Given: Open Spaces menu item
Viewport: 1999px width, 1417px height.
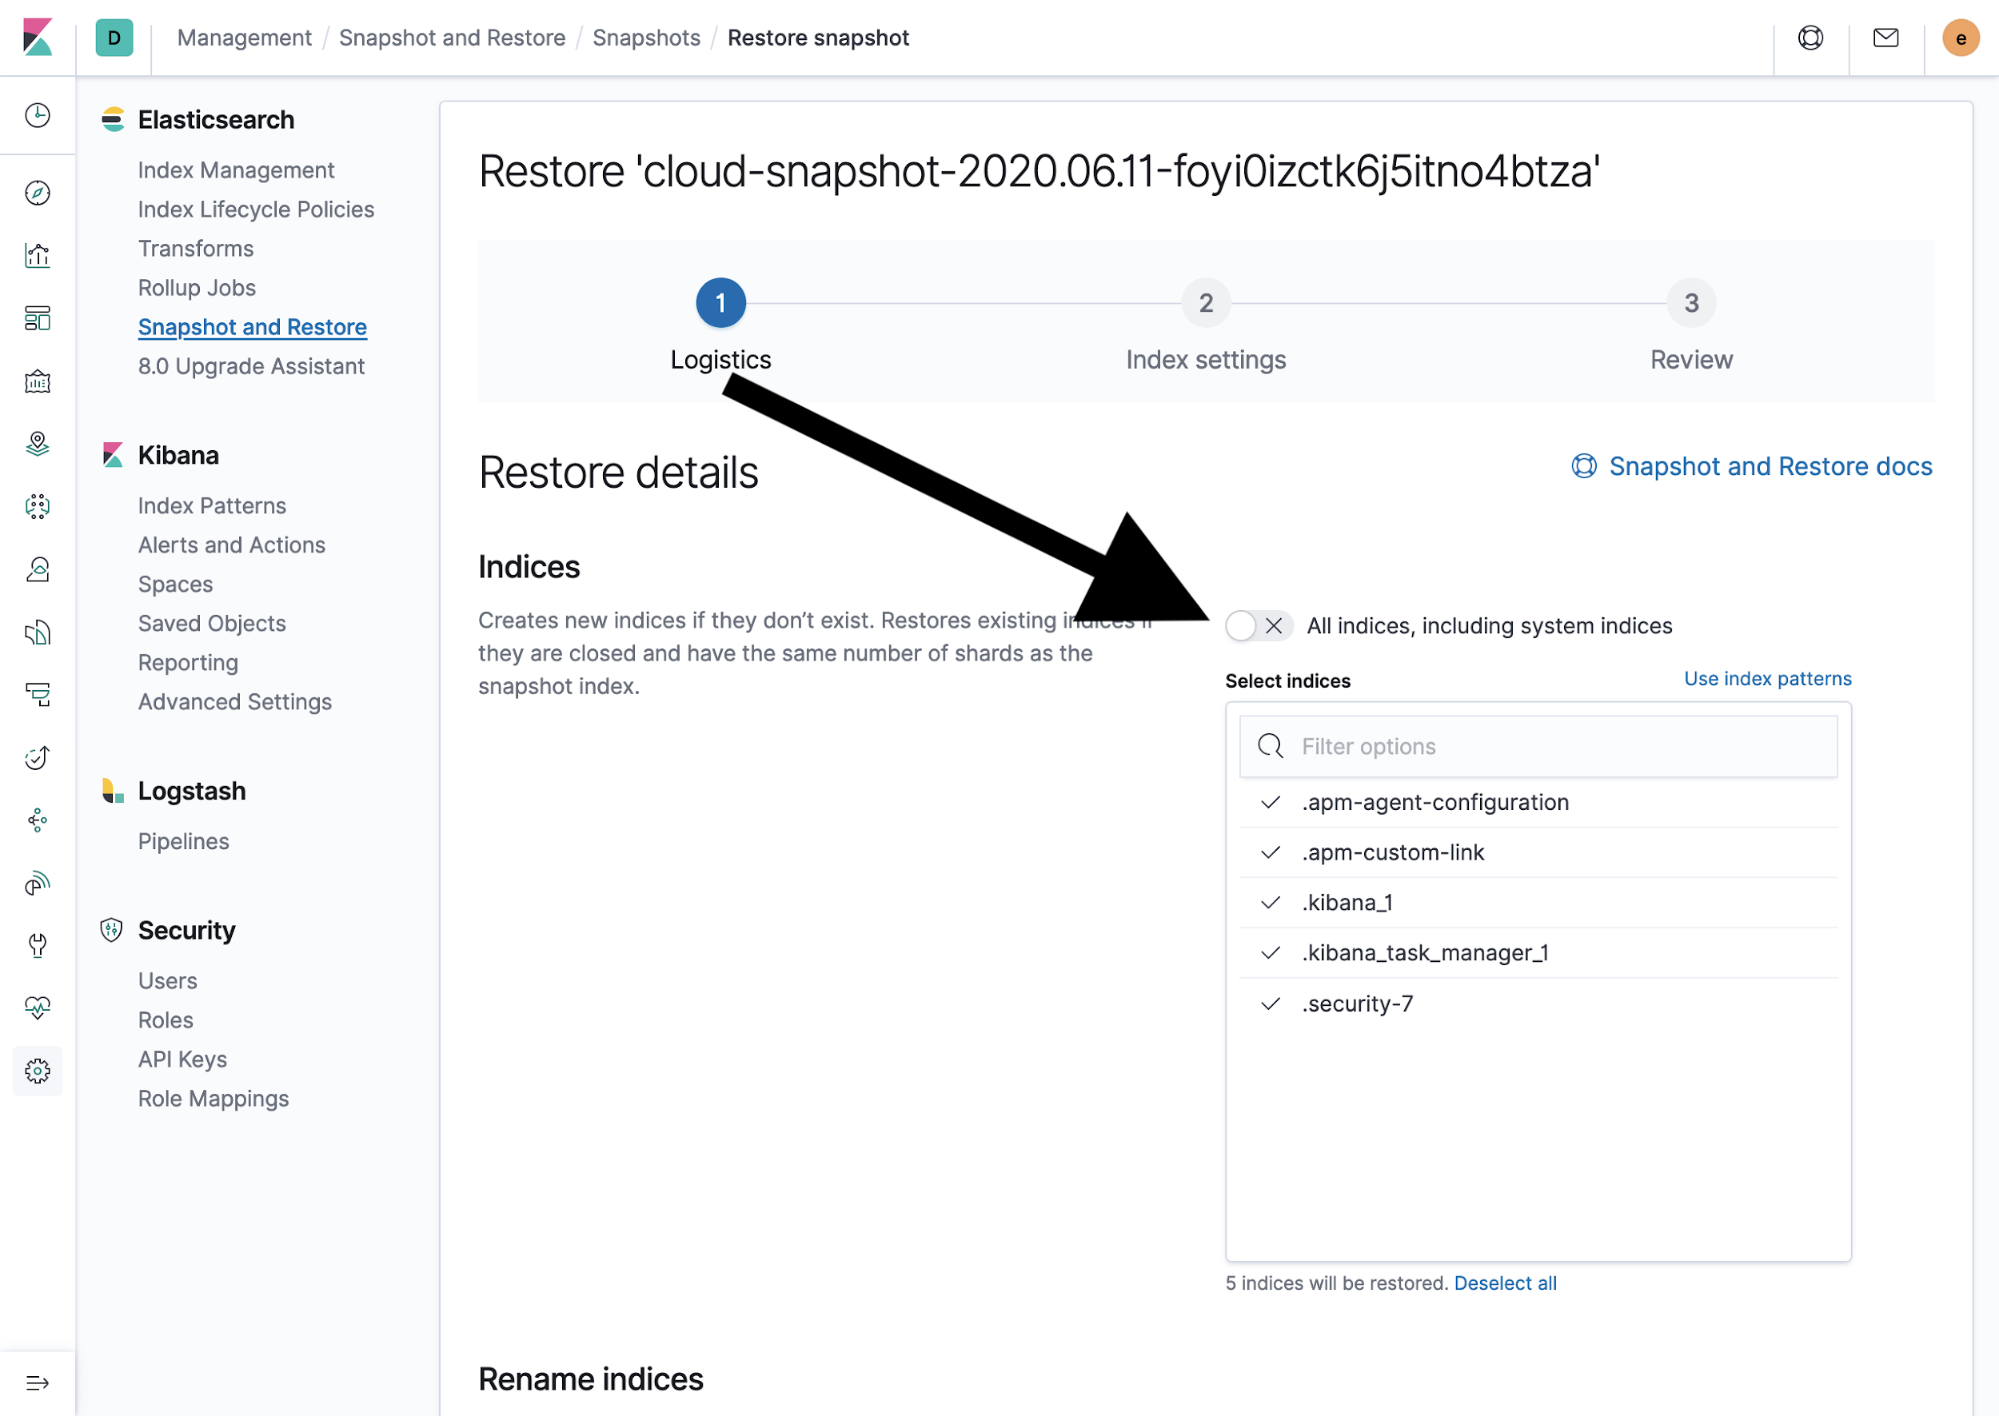Looking at the screenshot, I should click(x=175, y=584).
